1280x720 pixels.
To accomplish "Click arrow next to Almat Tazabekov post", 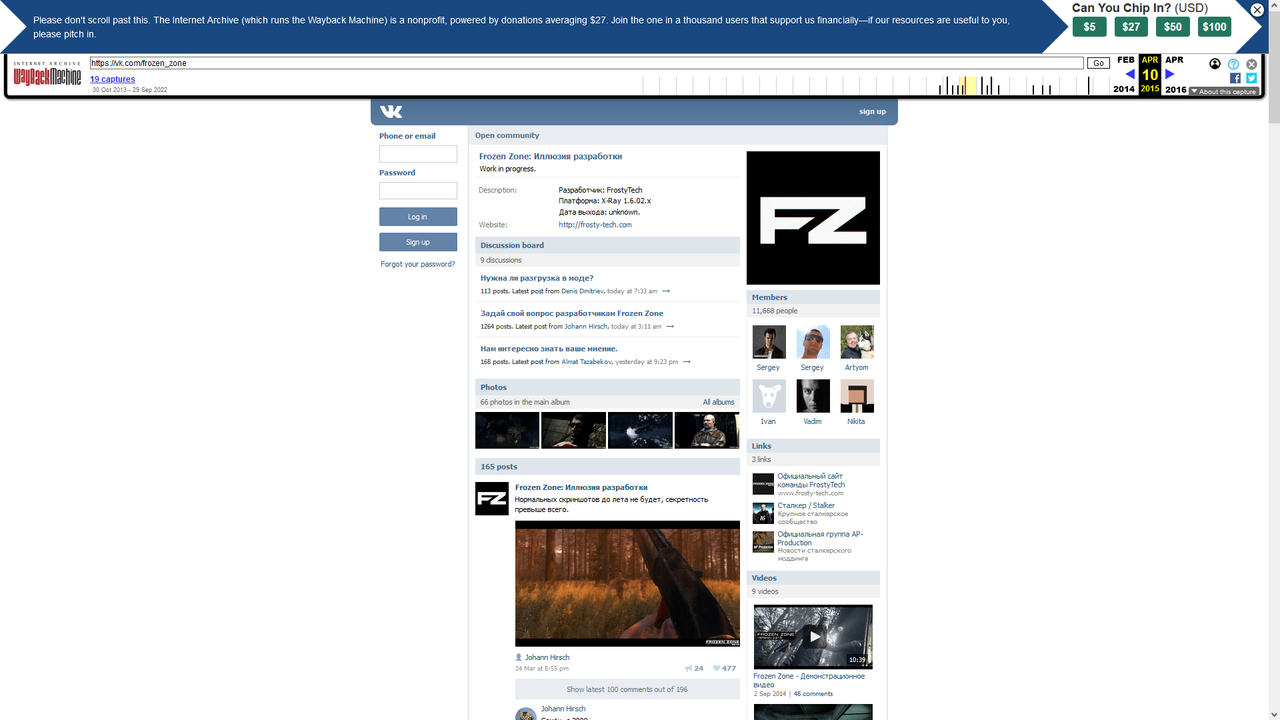I will tap(686, 362).
